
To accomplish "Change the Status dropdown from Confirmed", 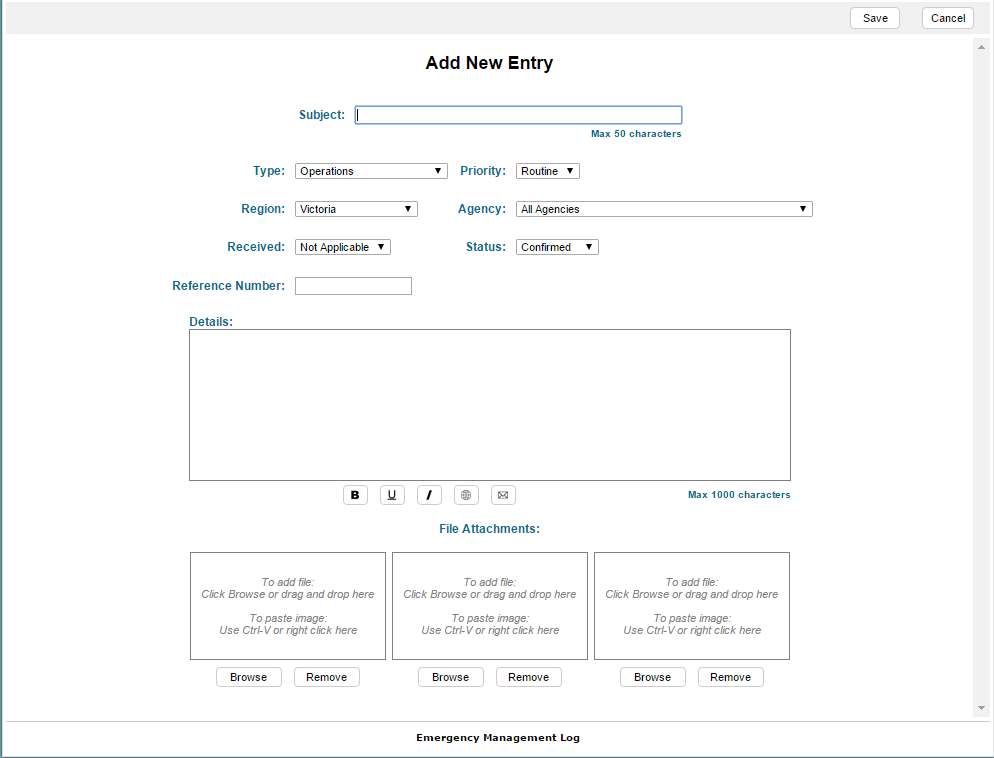I will [x=557, y=247].
